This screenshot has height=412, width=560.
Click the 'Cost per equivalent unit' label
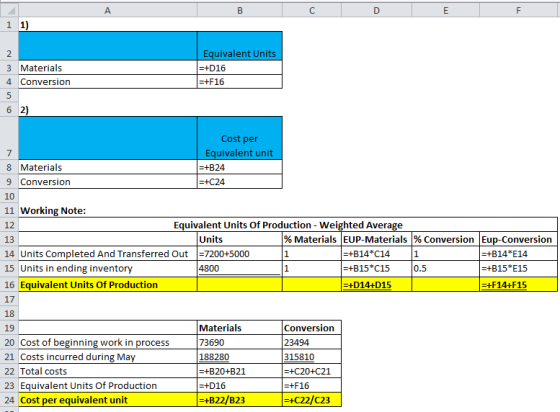pyautogui.click(x=108, y=400)
